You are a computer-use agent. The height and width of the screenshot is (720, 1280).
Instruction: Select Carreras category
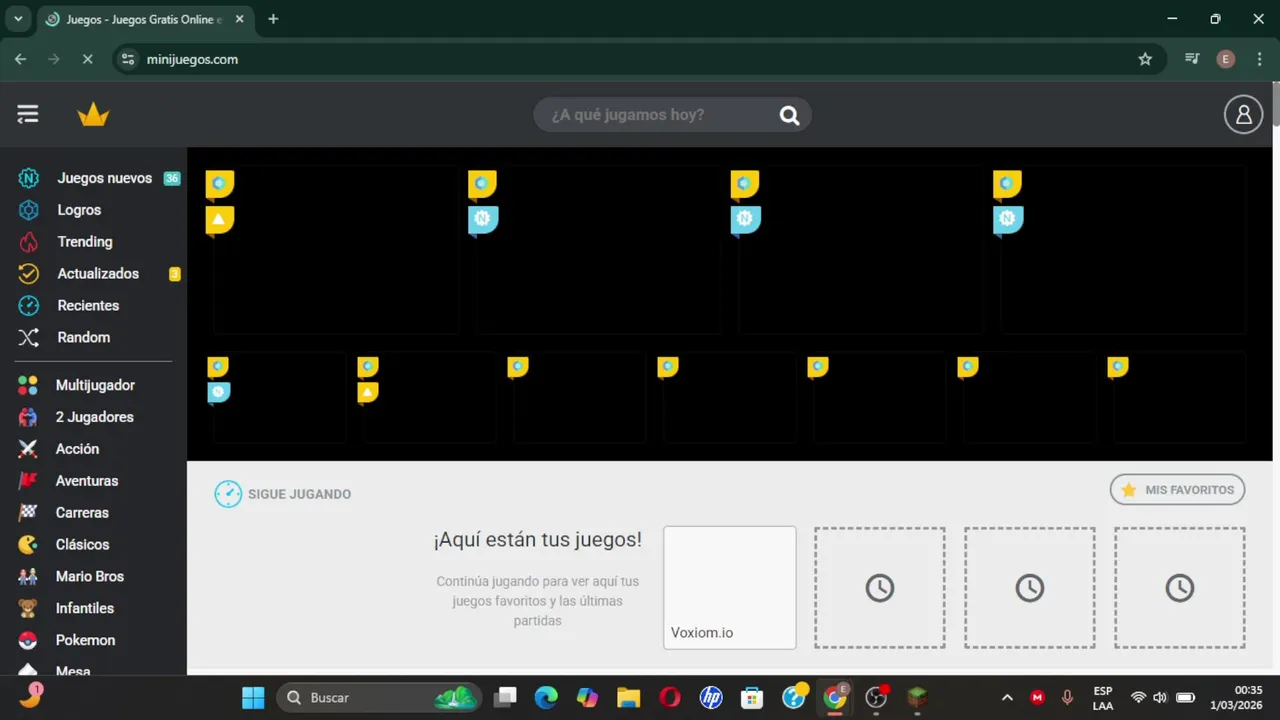[x=82, y=513]
